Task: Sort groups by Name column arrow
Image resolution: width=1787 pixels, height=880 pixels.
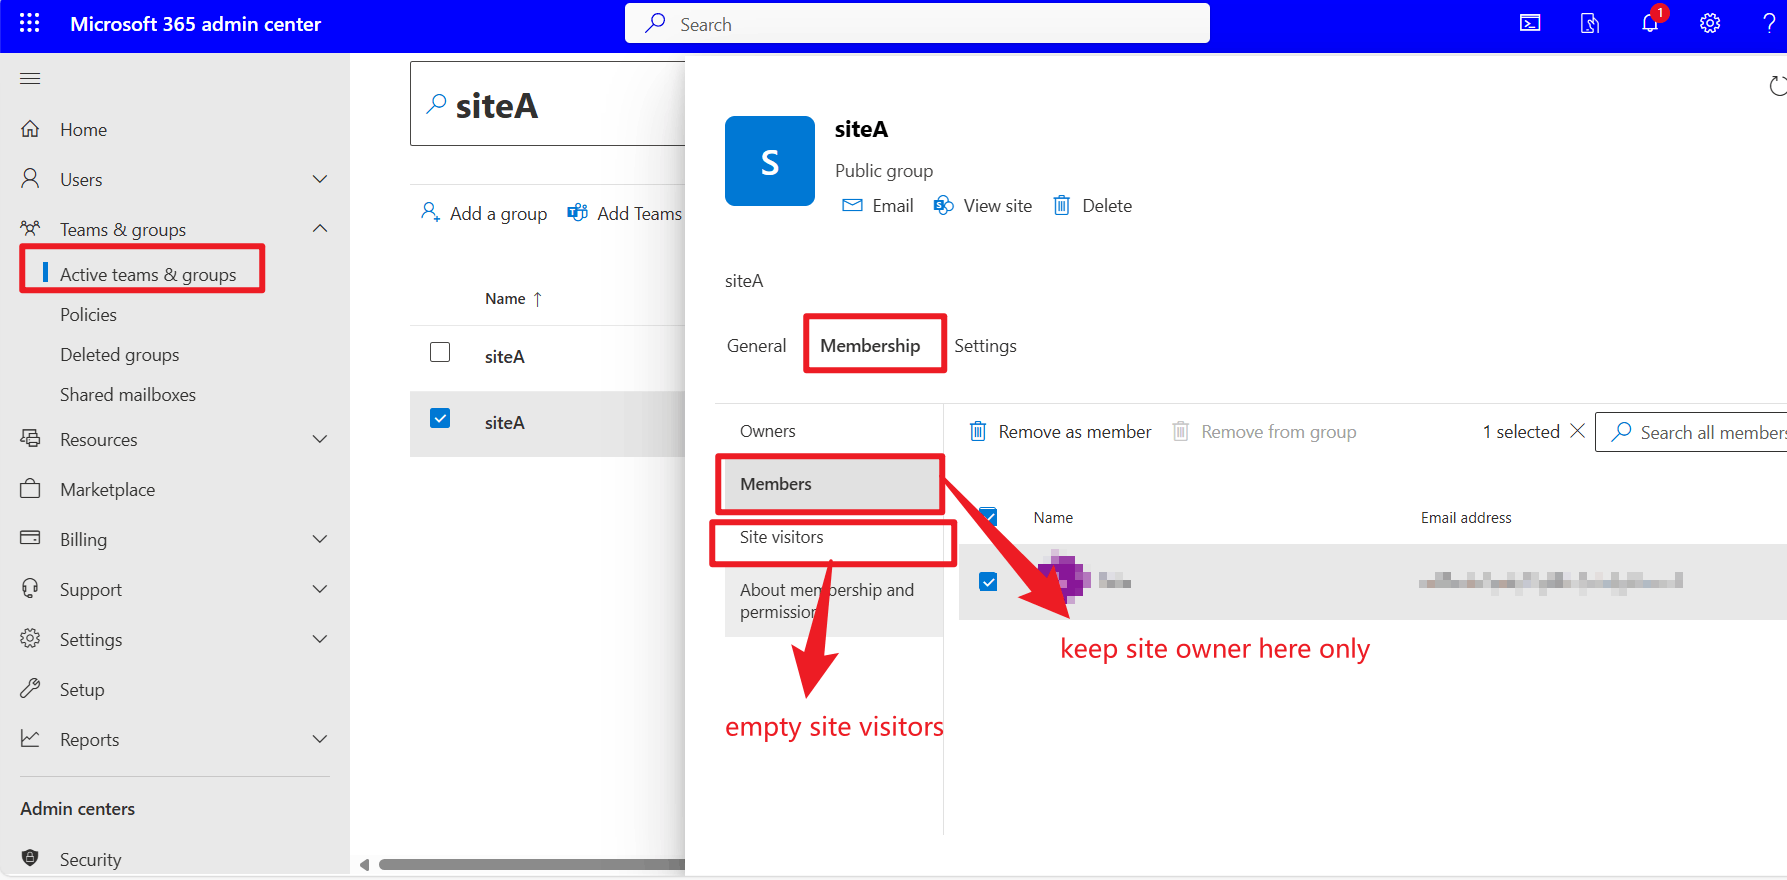Action: (x=537, y=299)
